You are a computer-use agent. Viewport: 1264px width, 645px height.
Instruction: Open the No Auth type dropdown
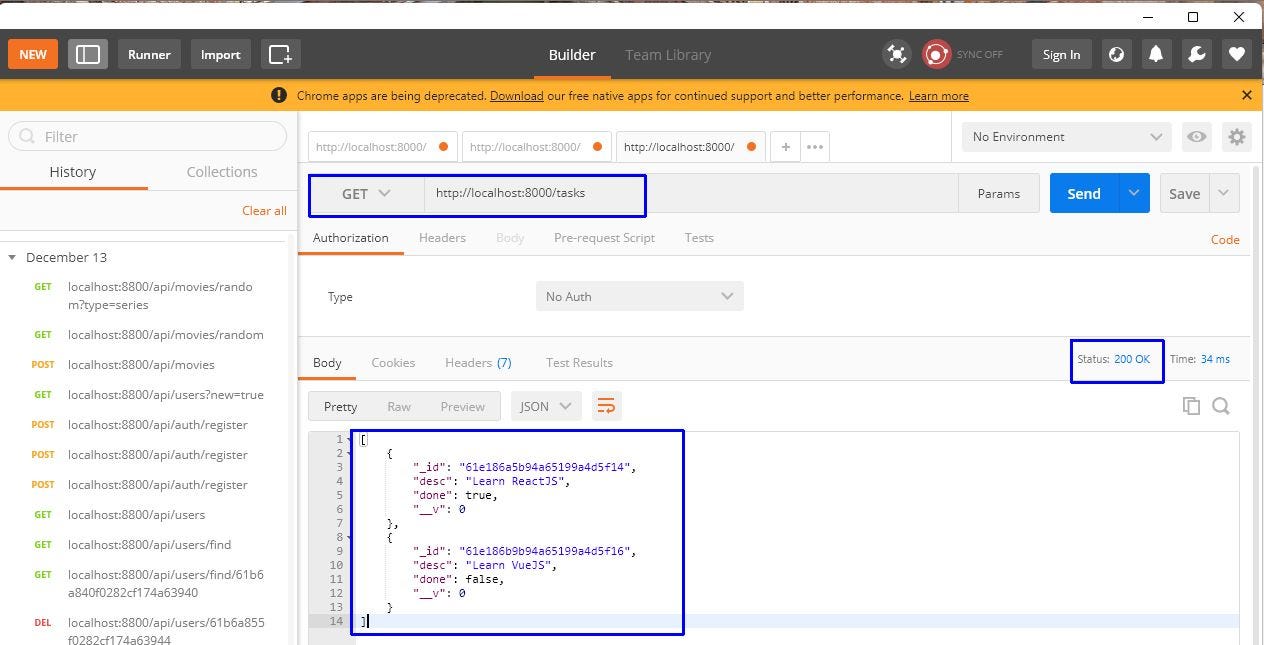(x=639, y=296)
